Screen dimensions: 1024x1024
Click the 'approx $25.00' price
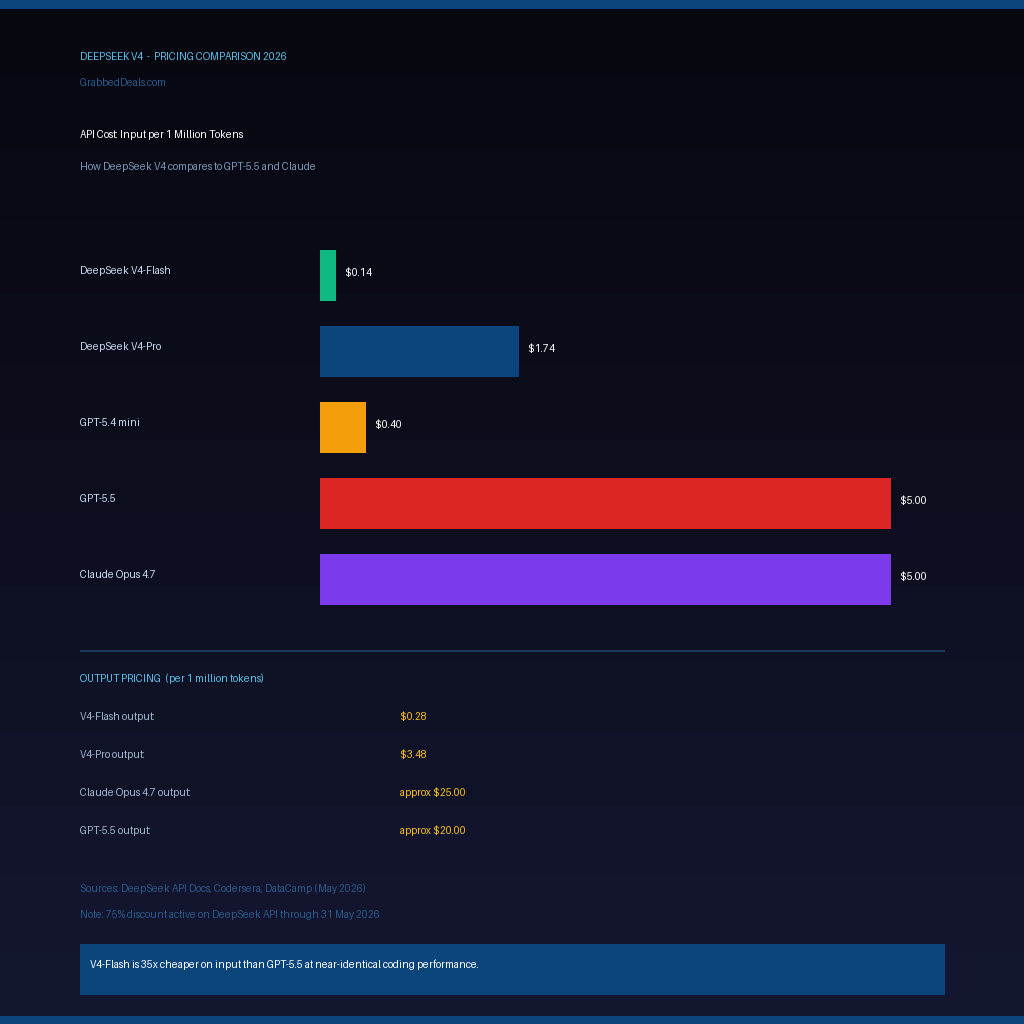pyautogui.click(x=432, y=792)
